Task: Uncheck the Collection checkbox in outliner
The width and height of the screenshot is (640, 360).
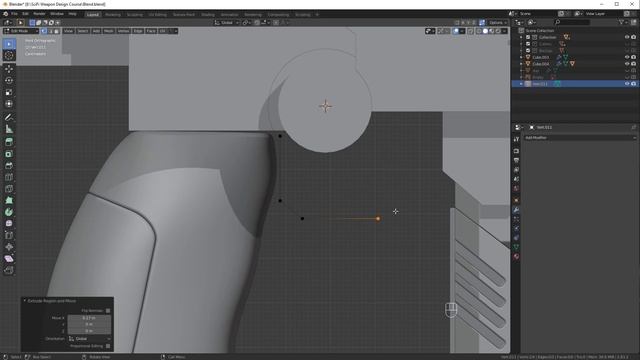Action: click(528, 37)
